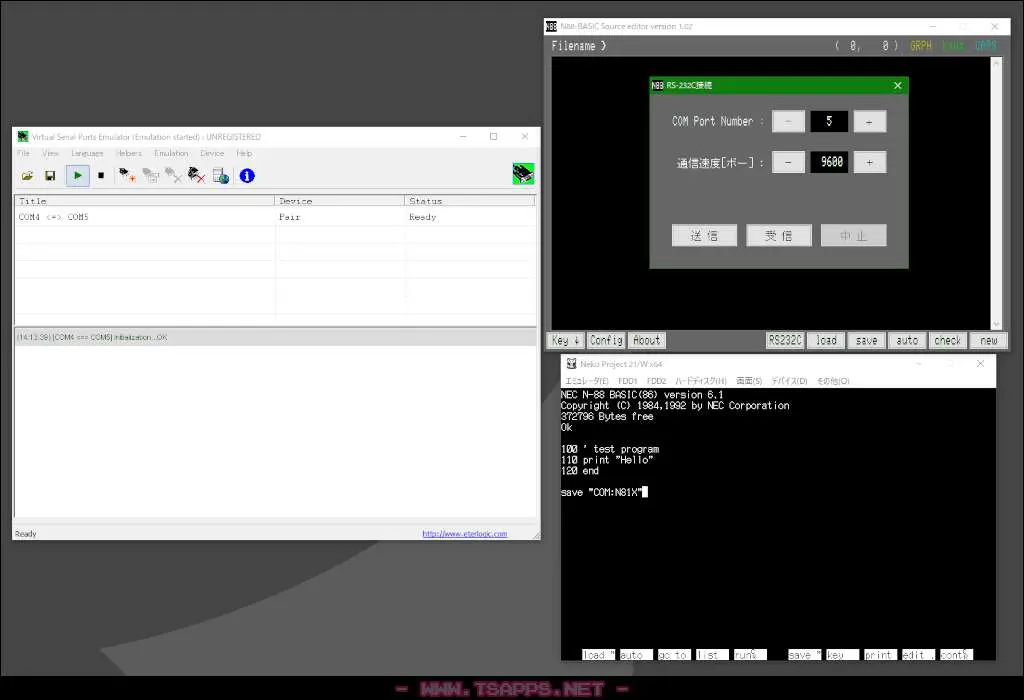Open the eterlogic.com website link
Viewport: 1024px width, 700px height.
[x=464, y=533]
